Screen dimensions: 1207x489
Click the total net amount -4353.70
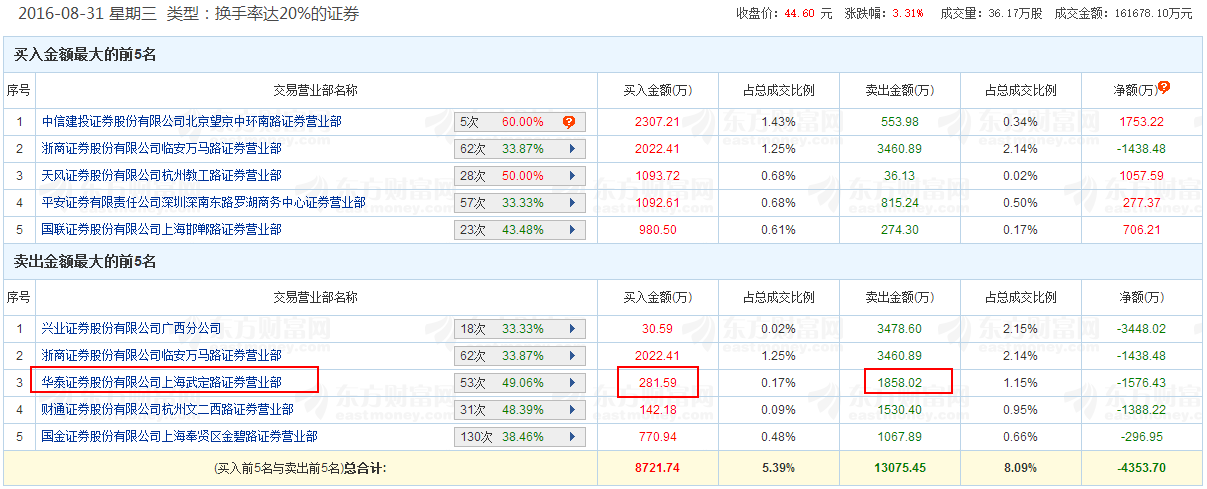1142,467
